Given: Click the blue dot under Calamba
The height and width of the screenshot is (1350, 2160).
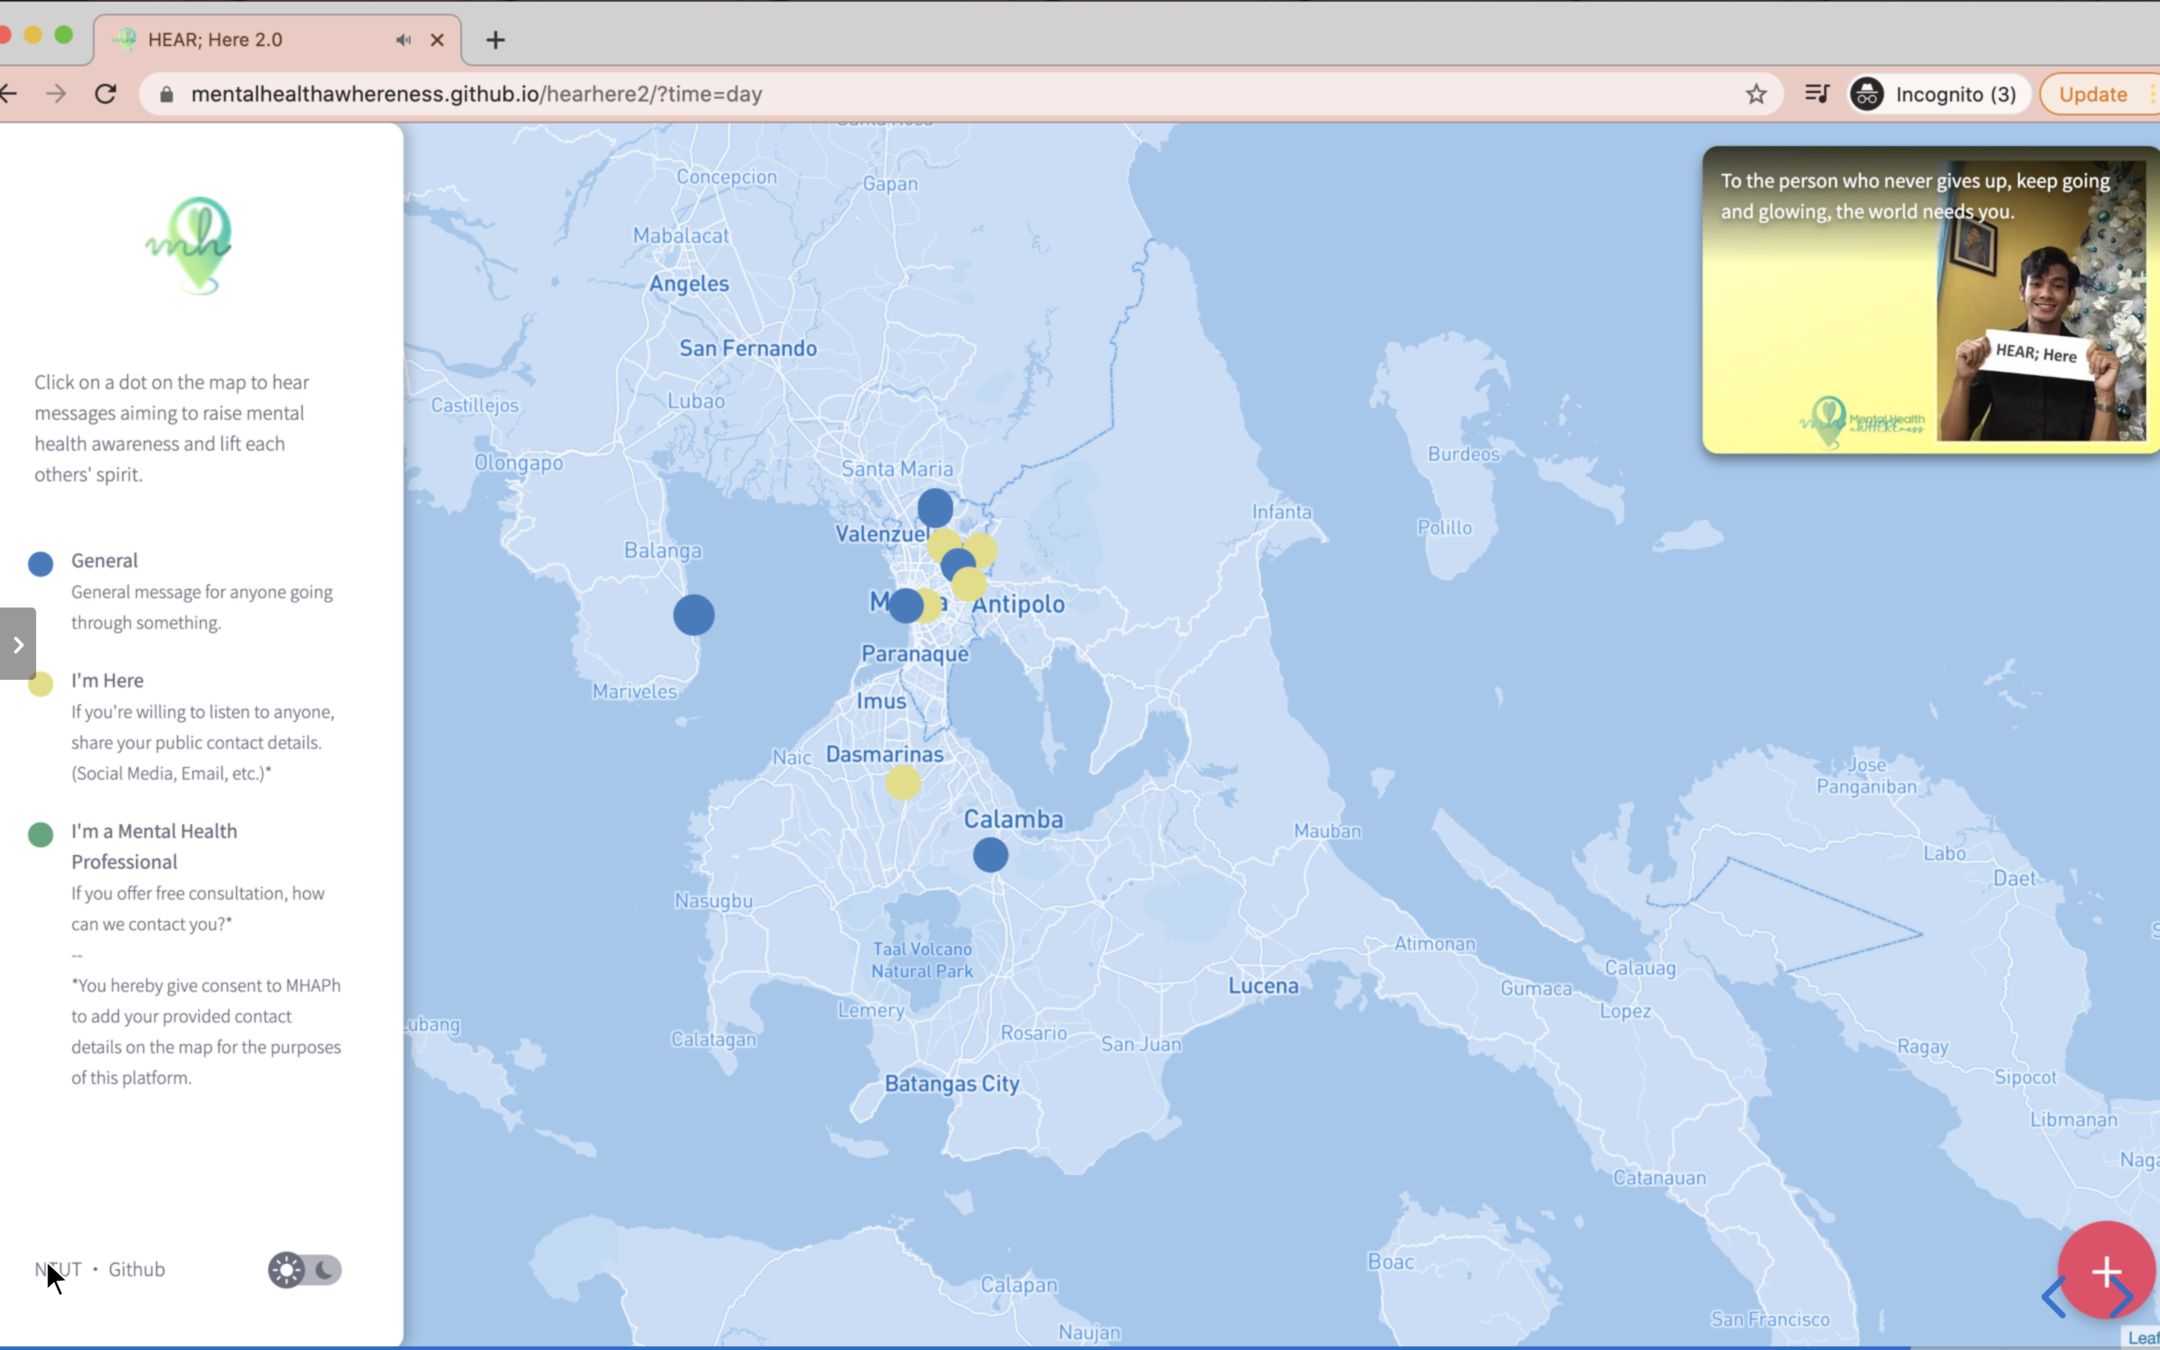Looking at the screenshot, I should pos(990,855).
